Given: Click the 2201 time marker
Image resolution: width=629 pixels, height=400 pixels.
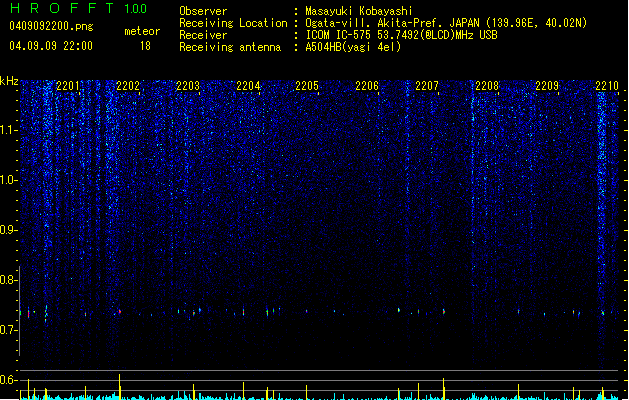Looking at the screenshot, I should (x=68, y=86).
